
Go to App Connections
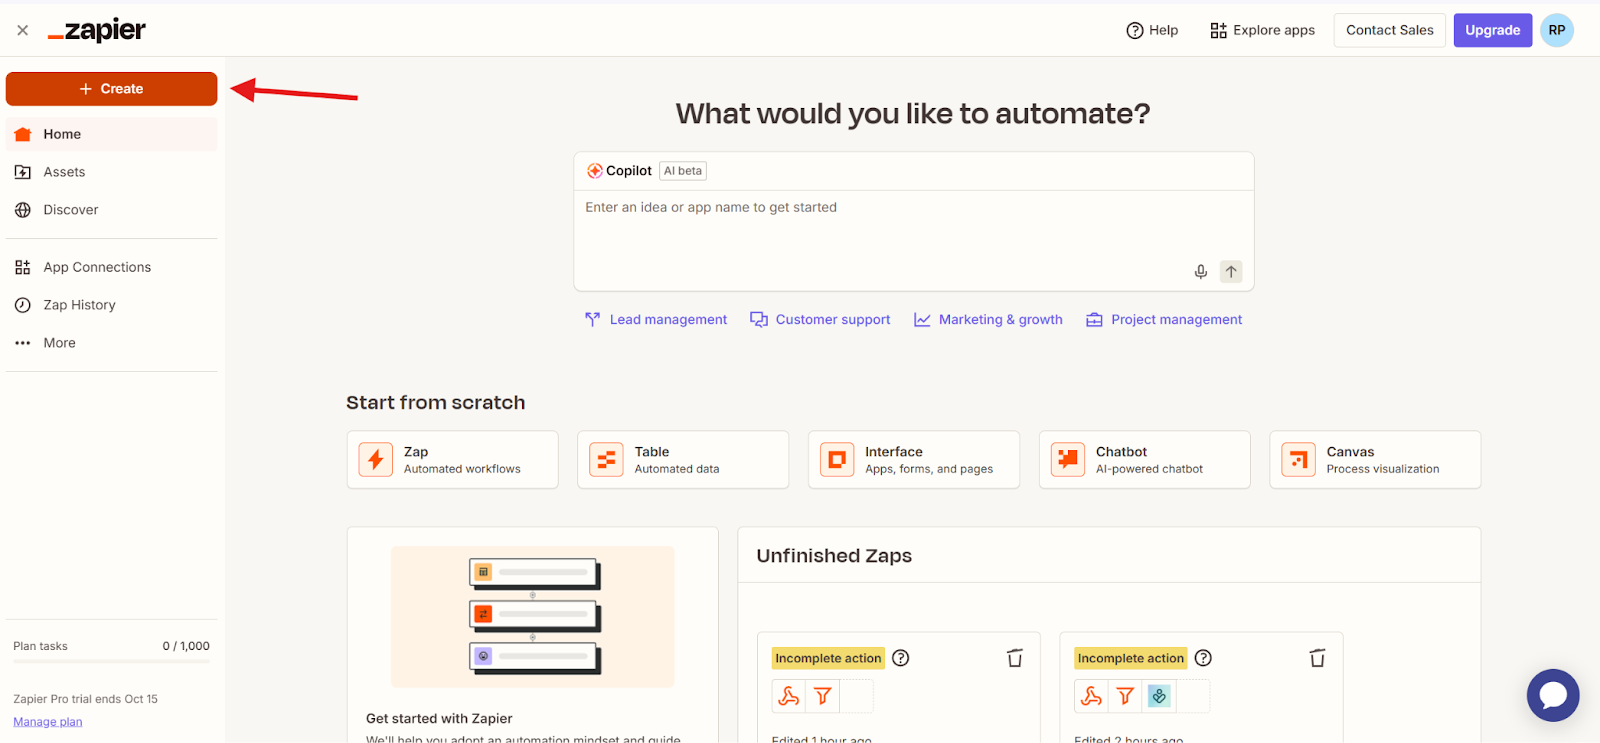111,267
